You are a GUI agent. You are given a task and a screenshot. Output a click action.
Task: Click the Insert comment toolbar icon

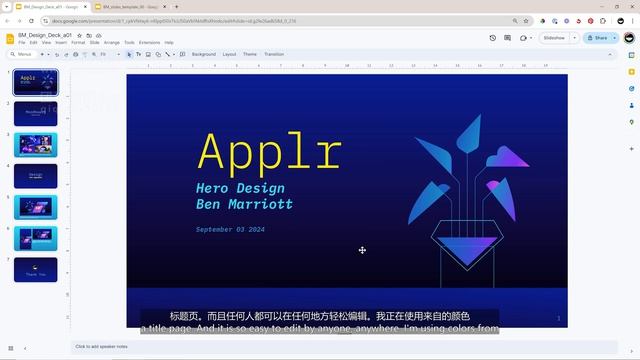[182, 54]
